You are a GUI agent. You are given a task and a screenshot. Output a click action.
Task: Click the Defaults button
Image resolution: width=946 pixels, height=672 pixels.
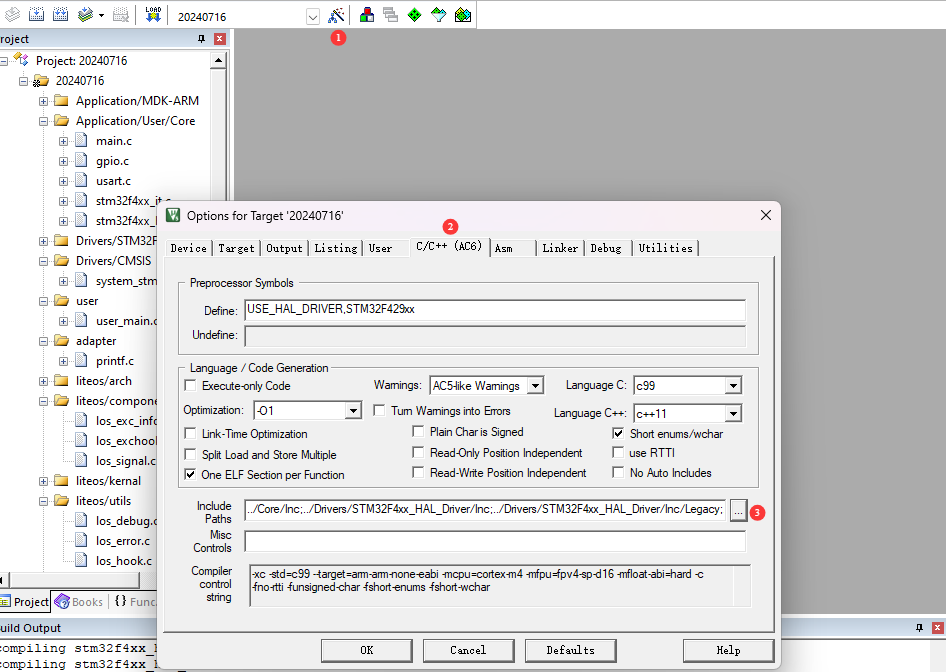pyautogui.click(x=570, y=650)
